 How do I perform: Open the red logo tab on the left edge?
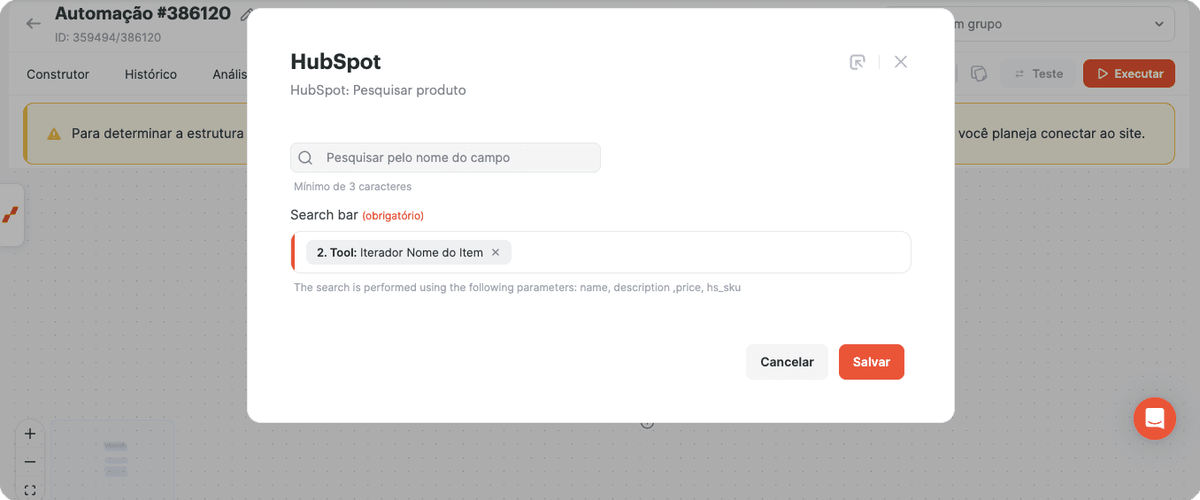(11, 215)
